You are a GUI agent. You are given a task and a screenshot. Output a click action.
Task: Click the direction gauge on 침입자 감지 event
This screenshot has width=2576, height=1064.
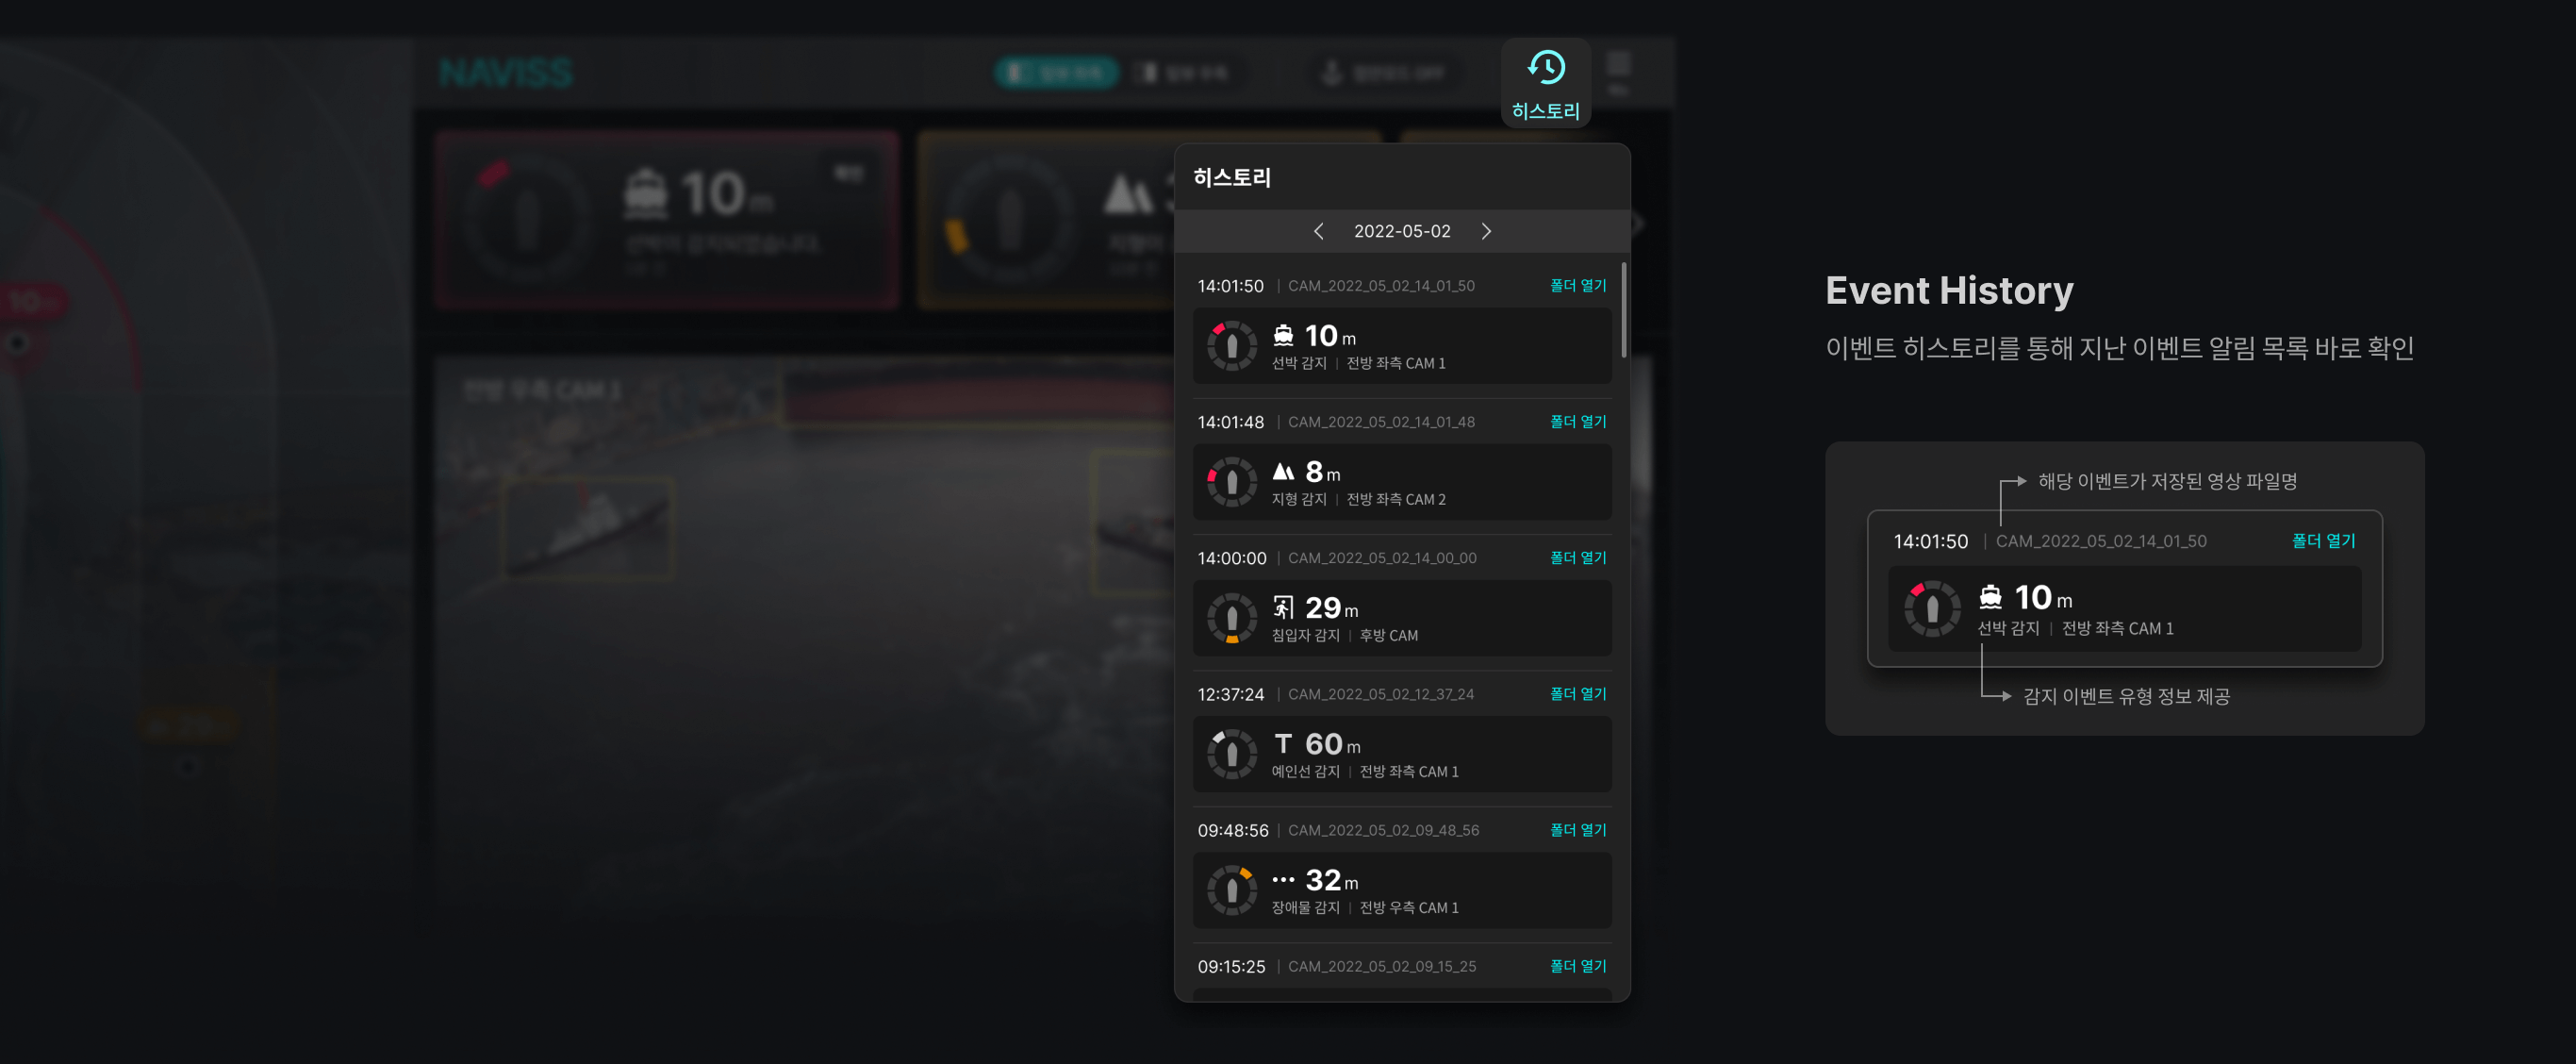(x=1232, y=618)
